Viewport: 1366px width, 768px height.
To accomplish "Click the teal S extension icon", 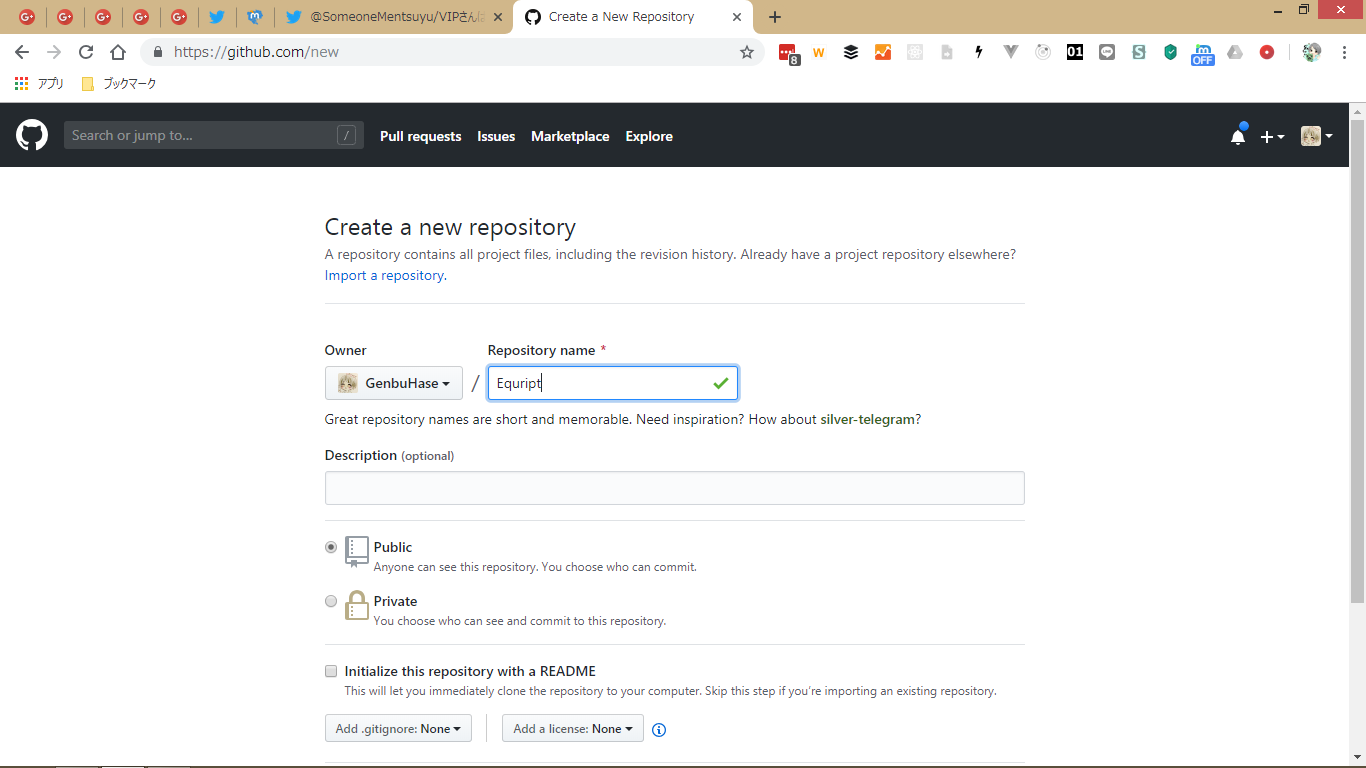I will point(1139,52).
